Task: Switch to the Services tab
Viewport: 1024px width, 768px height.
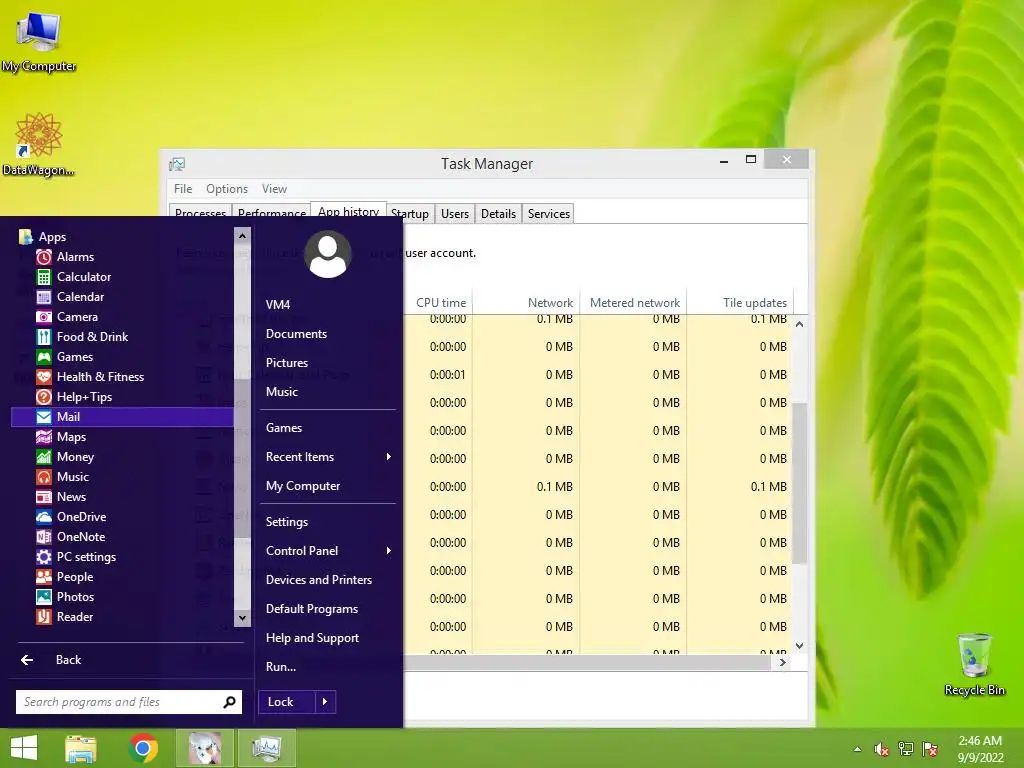Action: pyautogui.click(x=549, y=214)
